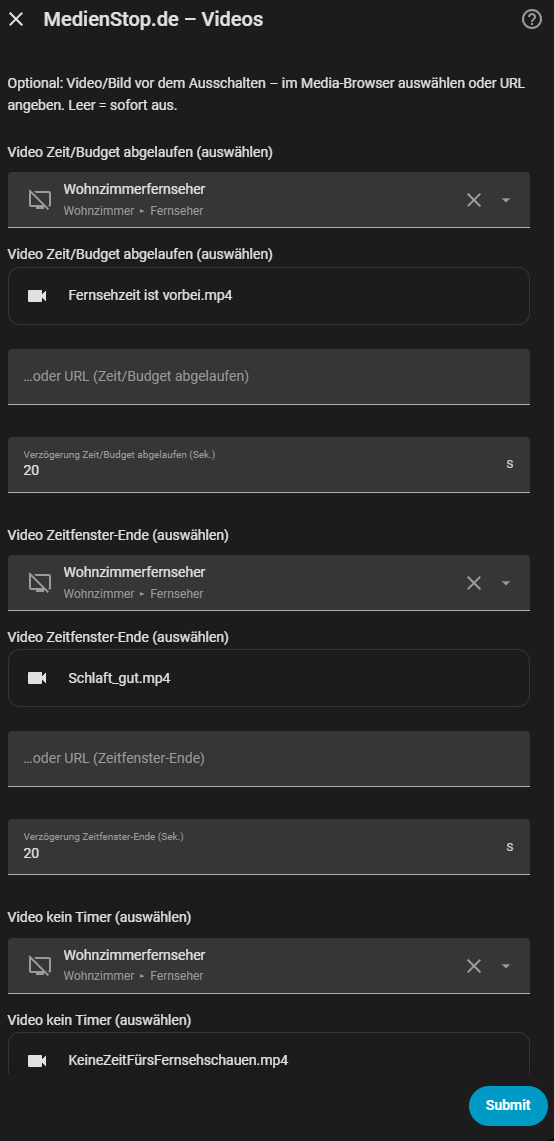This screenshot has height=1141, width=554.
Task: Expand the Zeitfenster-Ende entity dropdown arrow
Action: tap(506, 583)
